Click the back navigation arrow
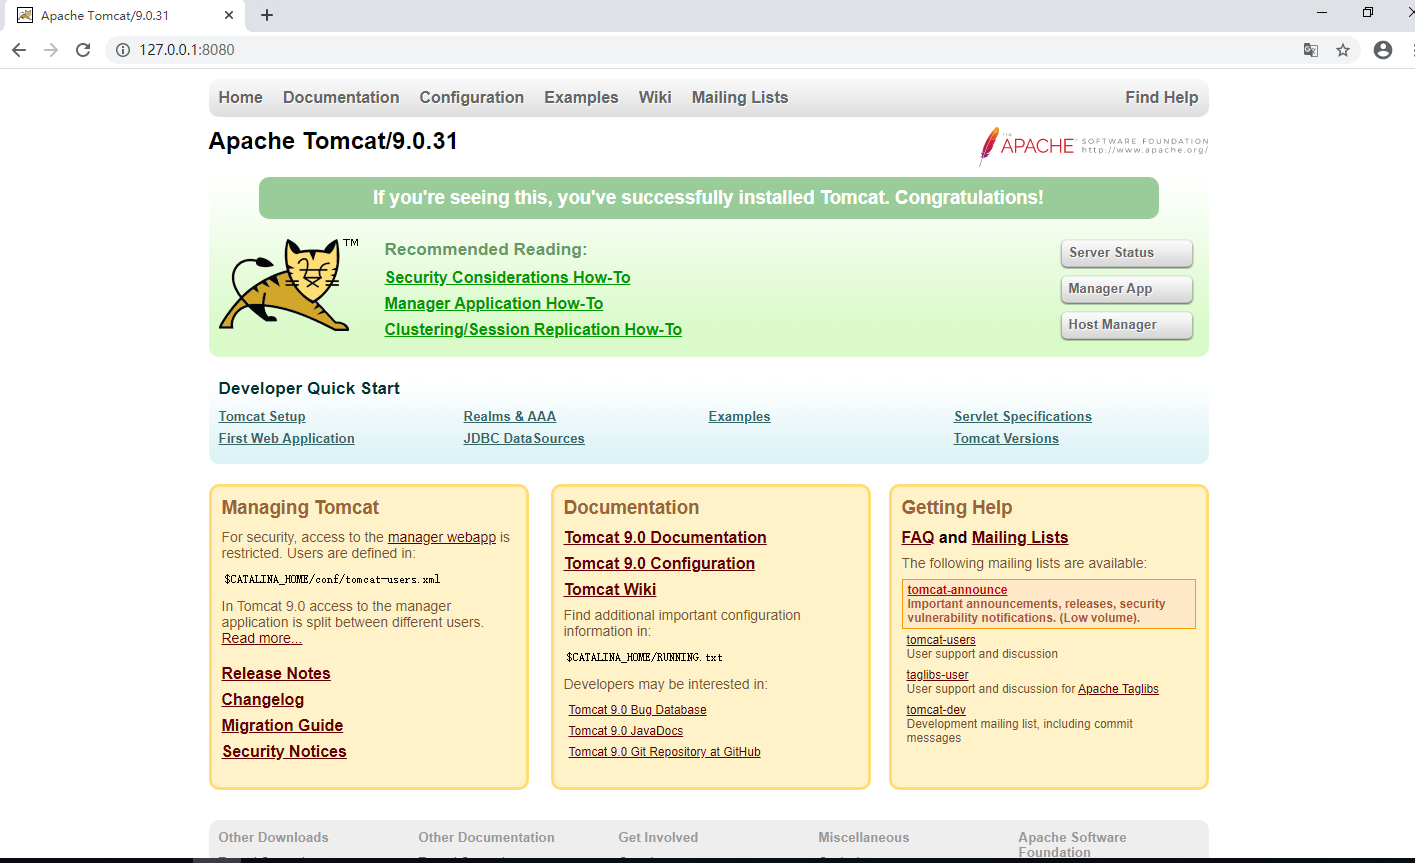The height and width of the screenshot is (863, 1415). 19,49
